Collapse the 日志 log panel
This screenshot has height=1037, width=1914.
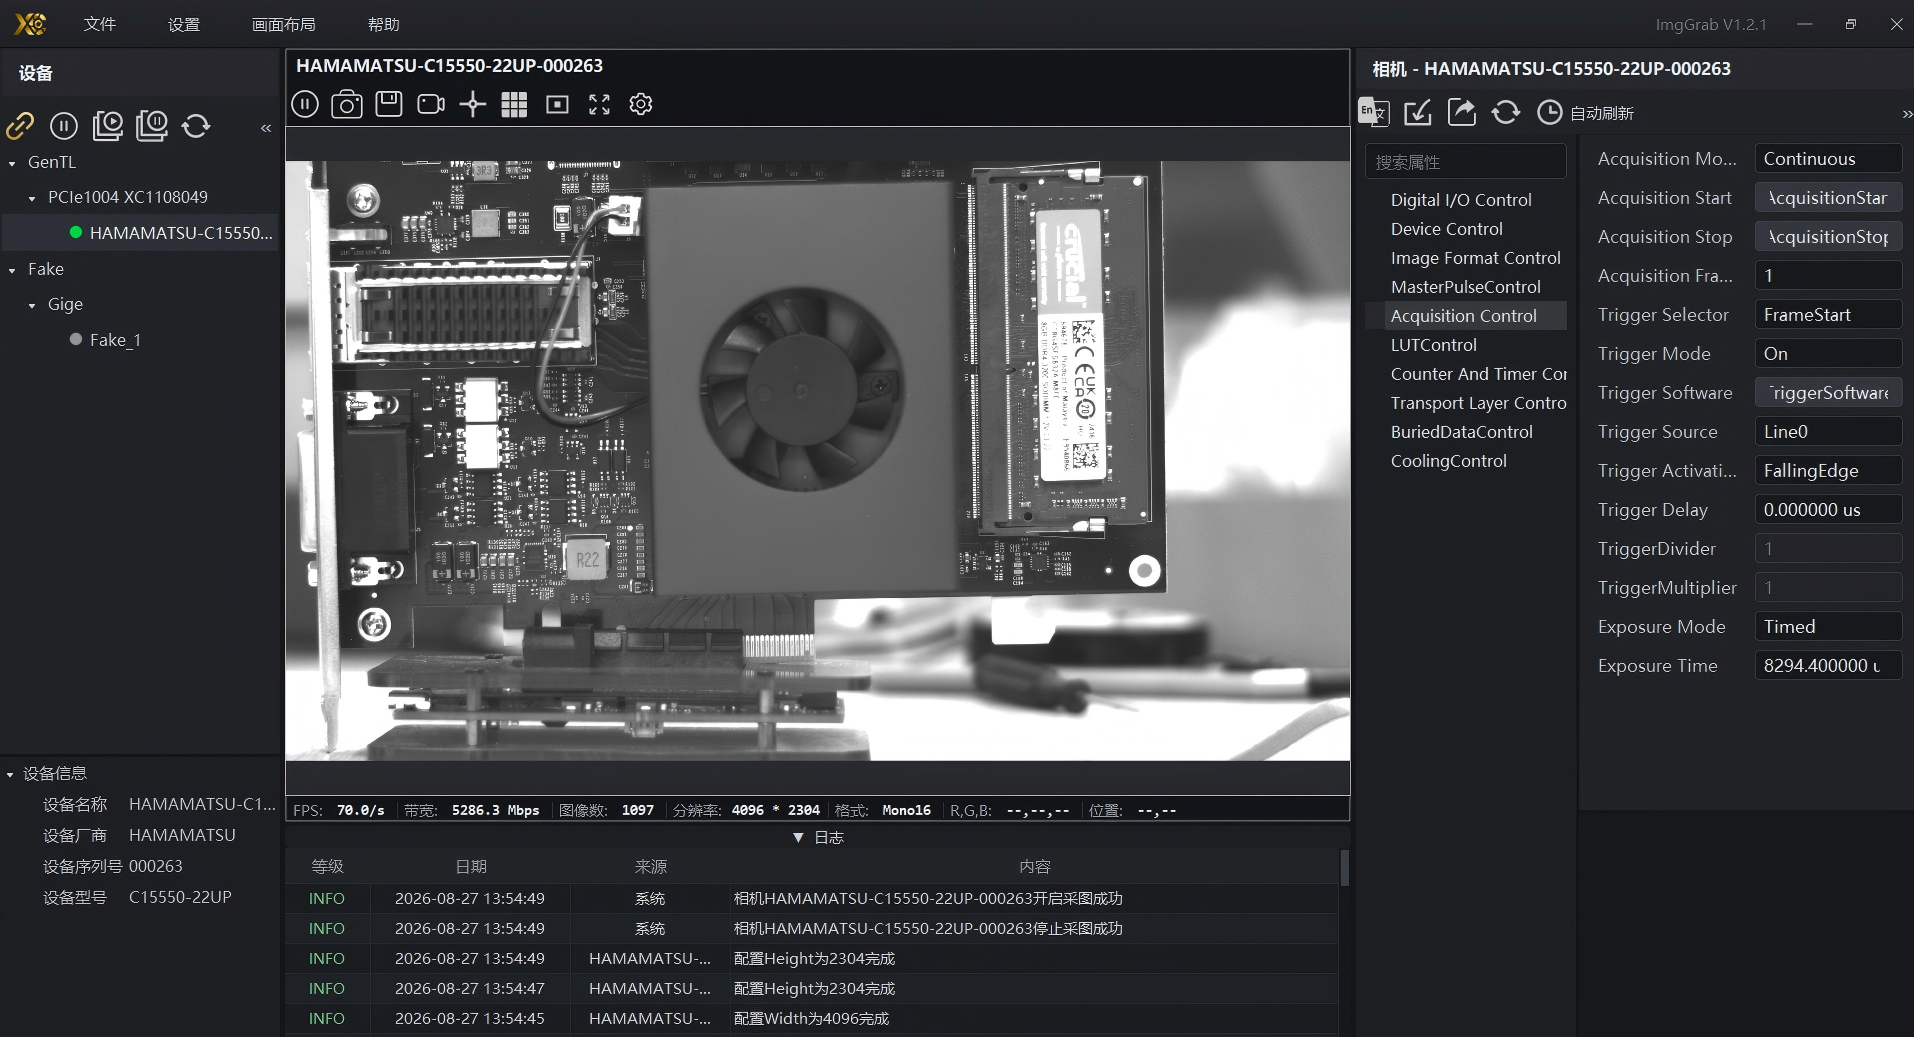pyautogui.click(x=818, y=837)
